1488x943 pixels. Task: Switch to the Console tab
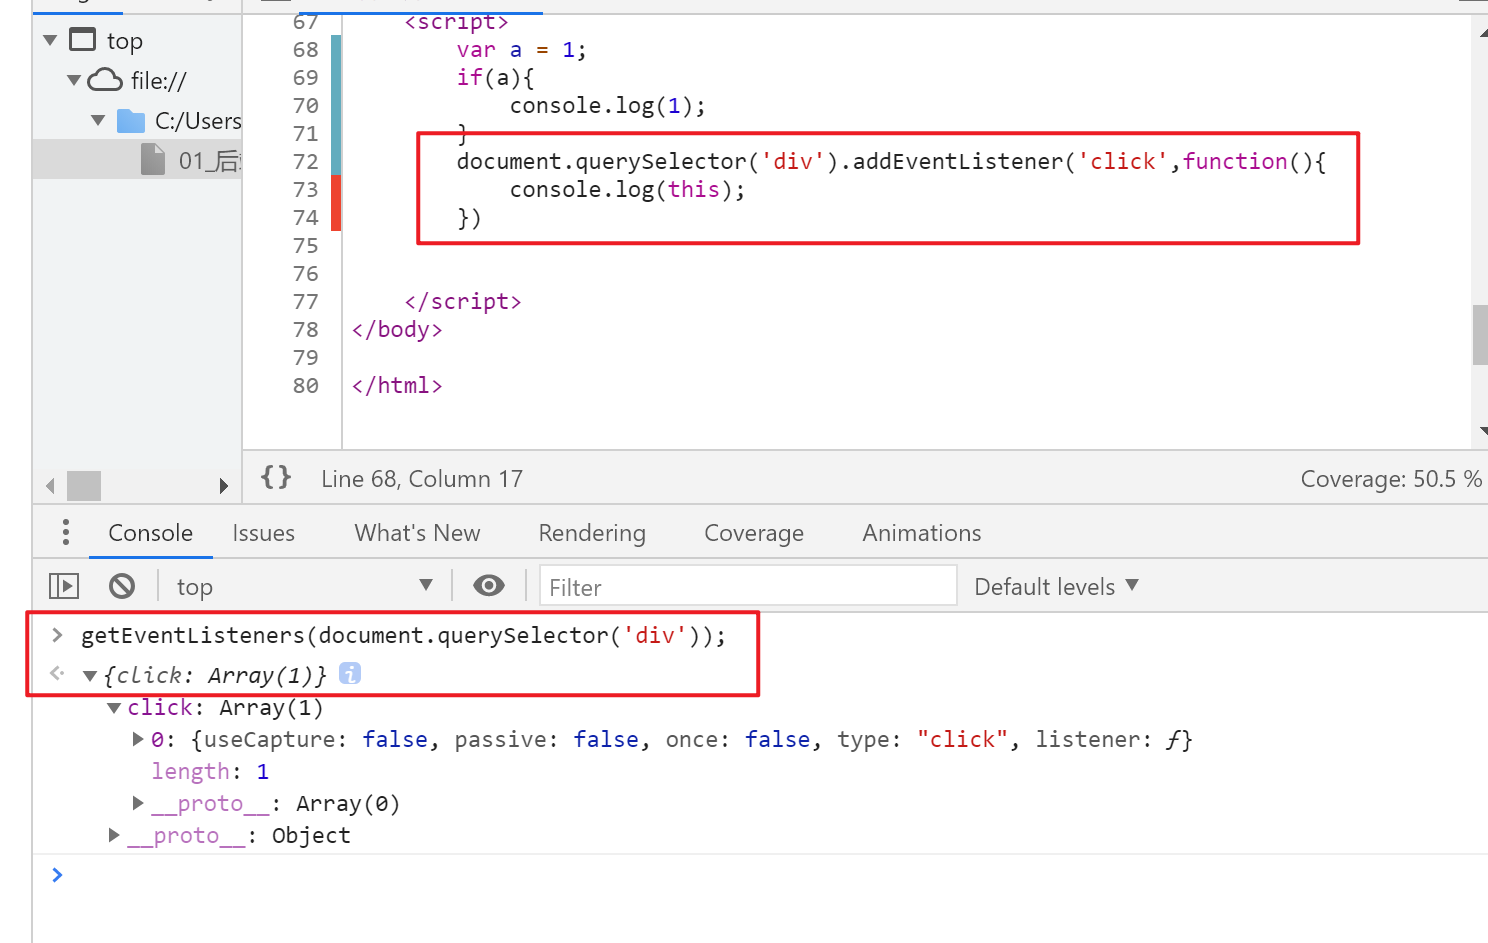[150, 533]
